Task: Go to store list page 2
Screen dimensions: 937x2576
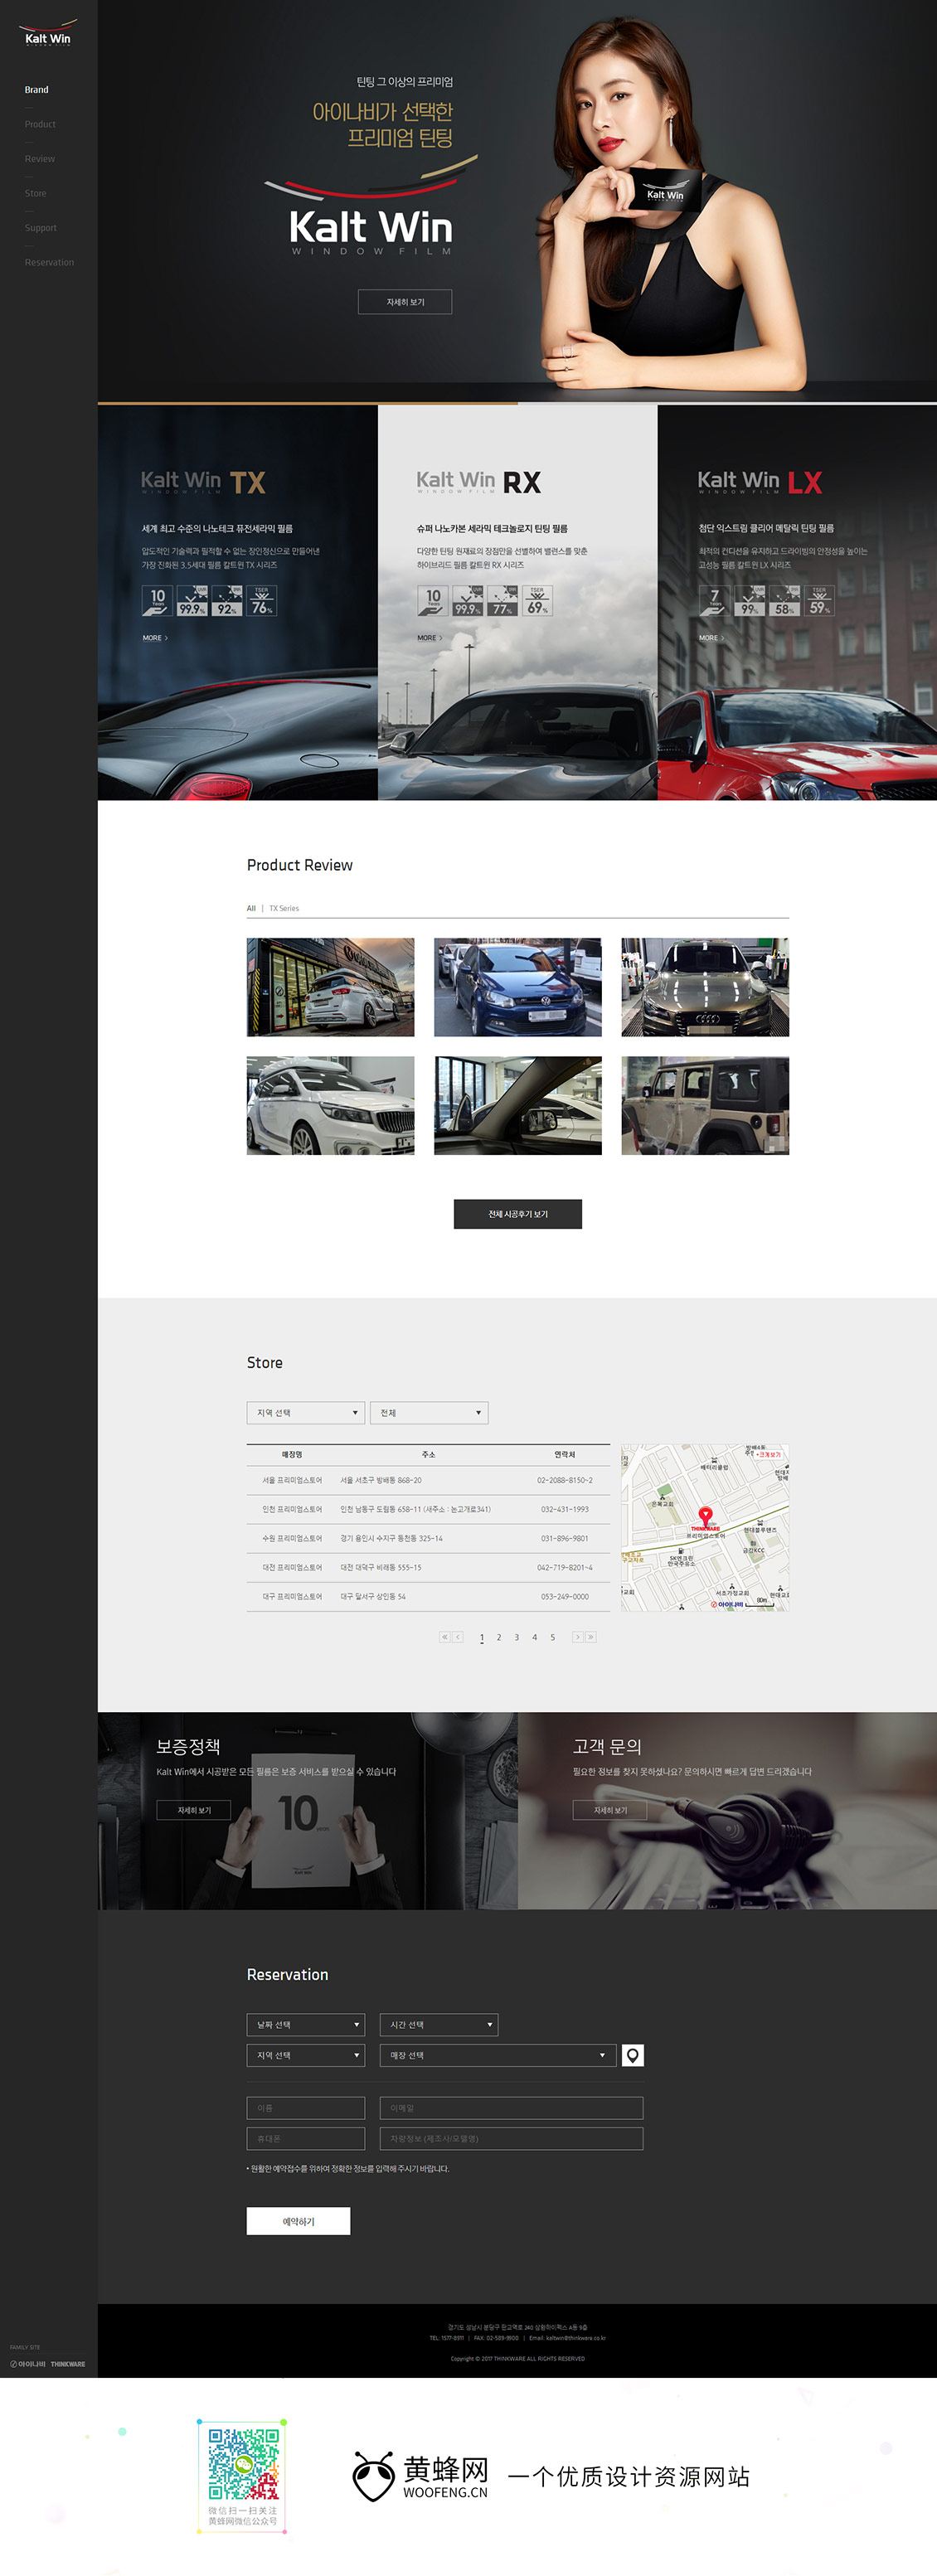Action: (x=499, y=1637)
